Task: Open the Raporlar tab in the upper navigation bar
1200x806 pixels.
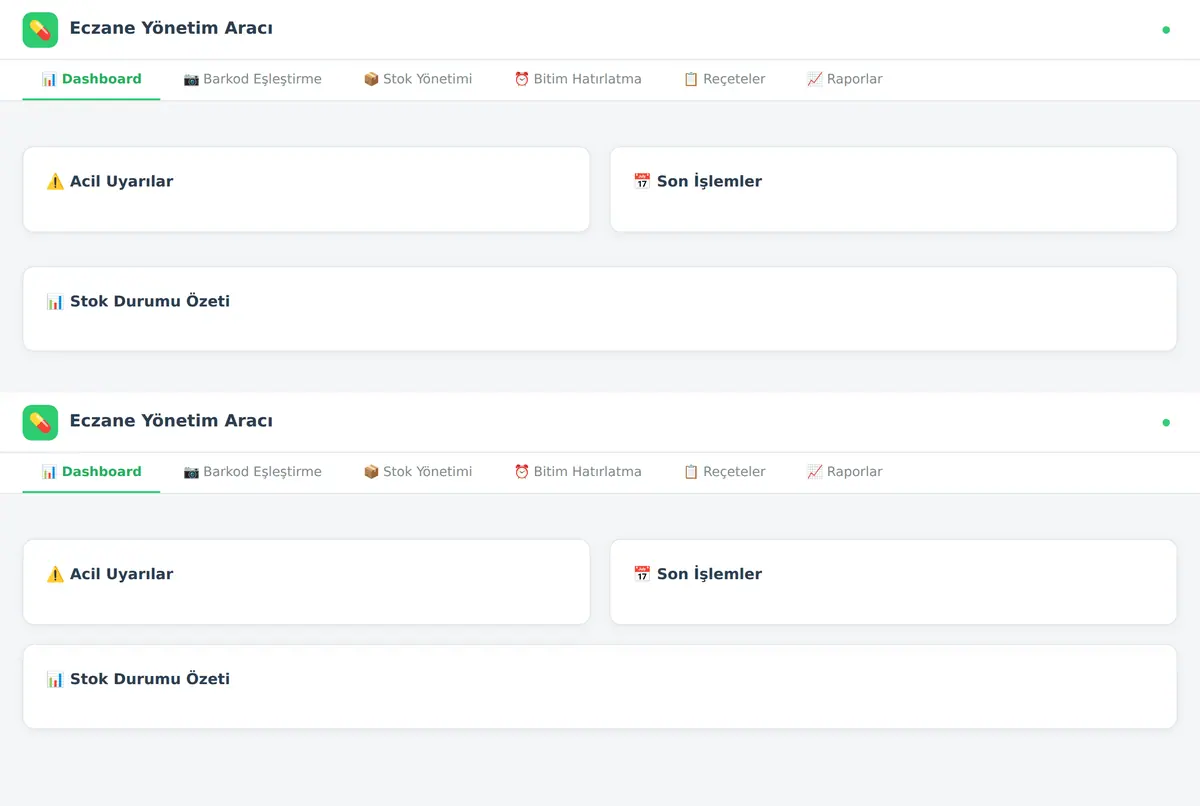Action: point(844,79)
